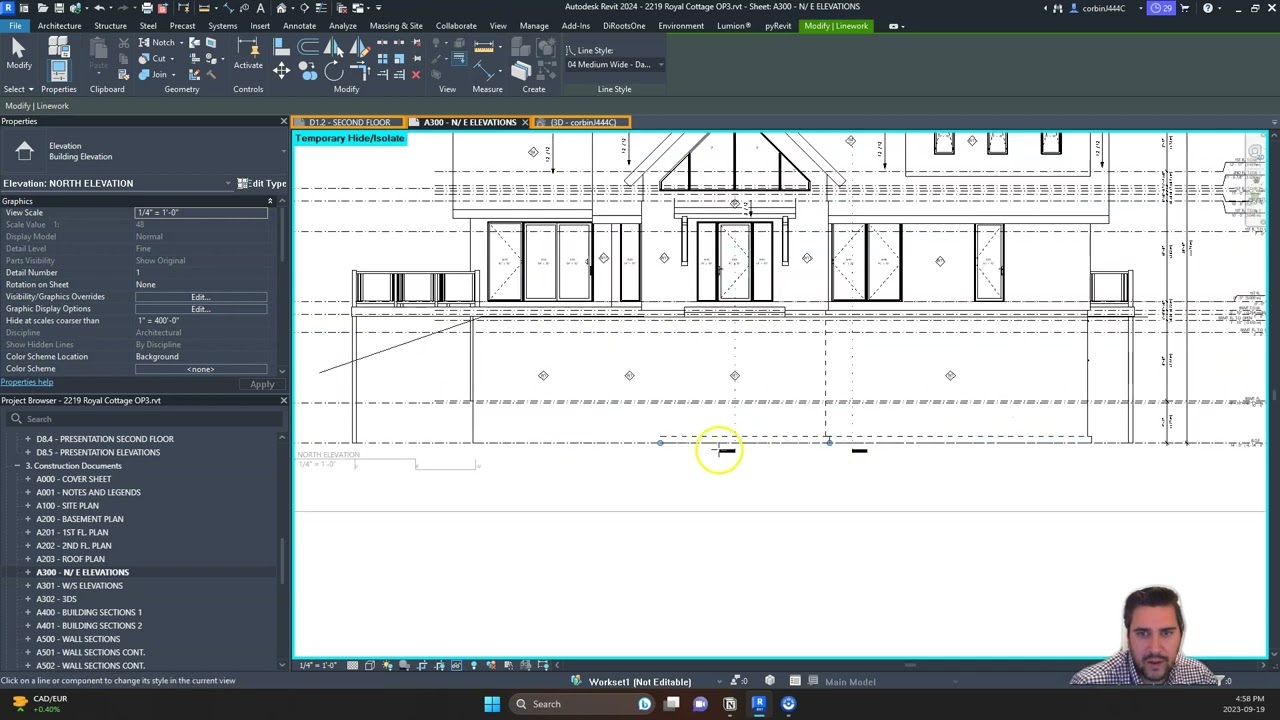Select the Mirror Pick Axis tool

[x=334, y=46]
